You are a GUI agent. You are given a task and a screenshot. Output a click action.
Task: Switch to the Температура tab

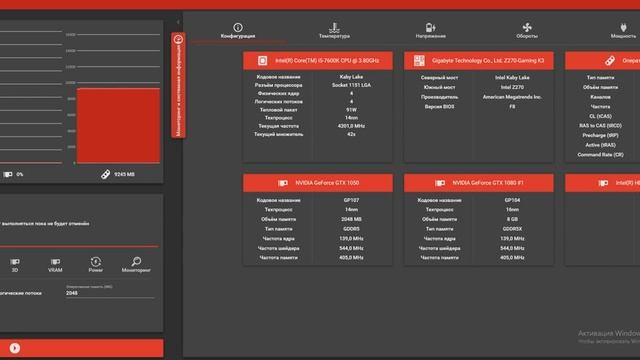coord(334,31)
